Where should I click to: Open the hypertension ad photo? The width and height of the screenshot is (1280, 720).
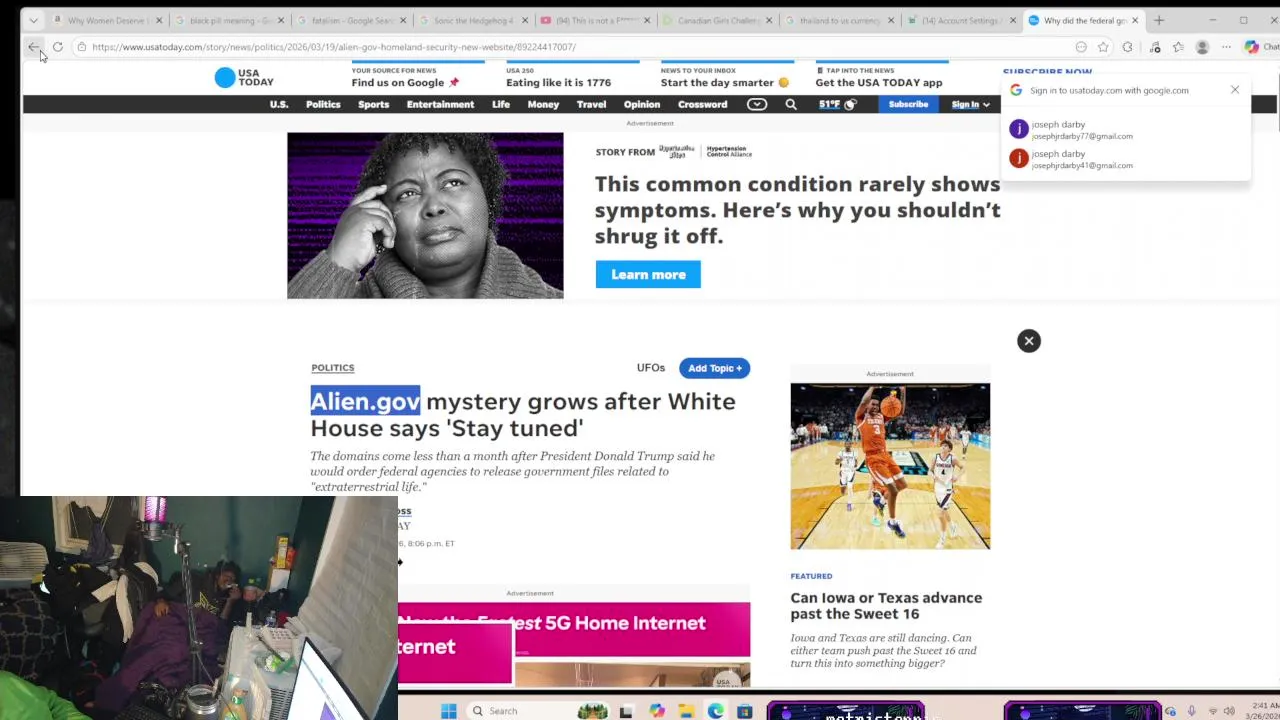(425, 215)
